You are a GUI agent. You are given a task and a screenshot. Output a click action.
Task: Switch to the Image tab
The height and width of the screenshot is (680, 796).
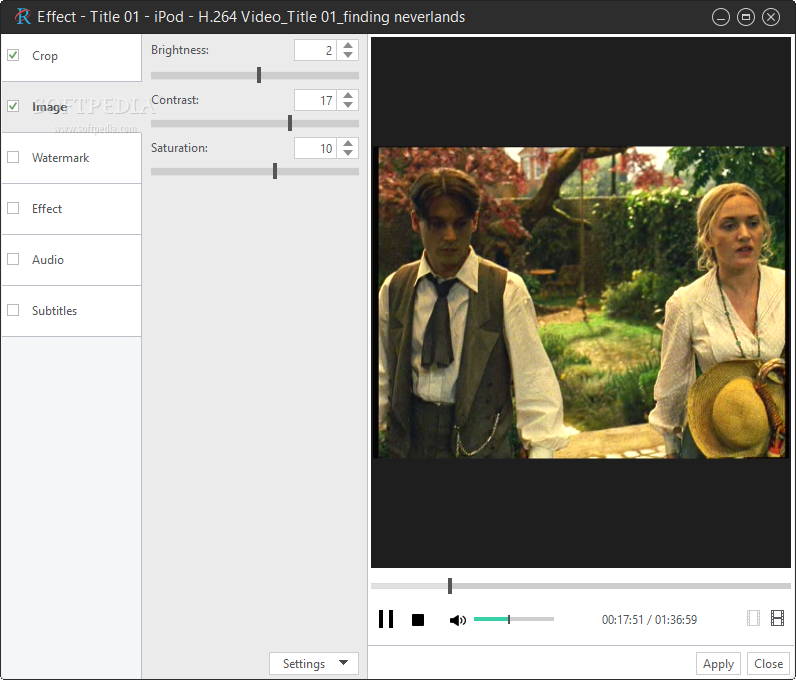[72, 107]
